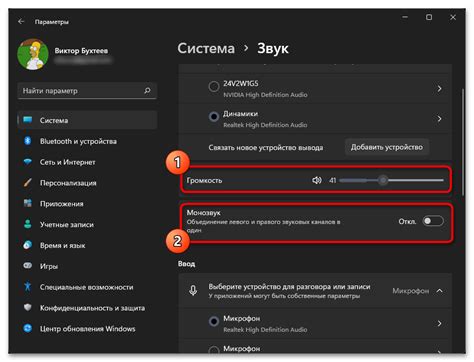Minimize the Параметры window

point(405,17)
